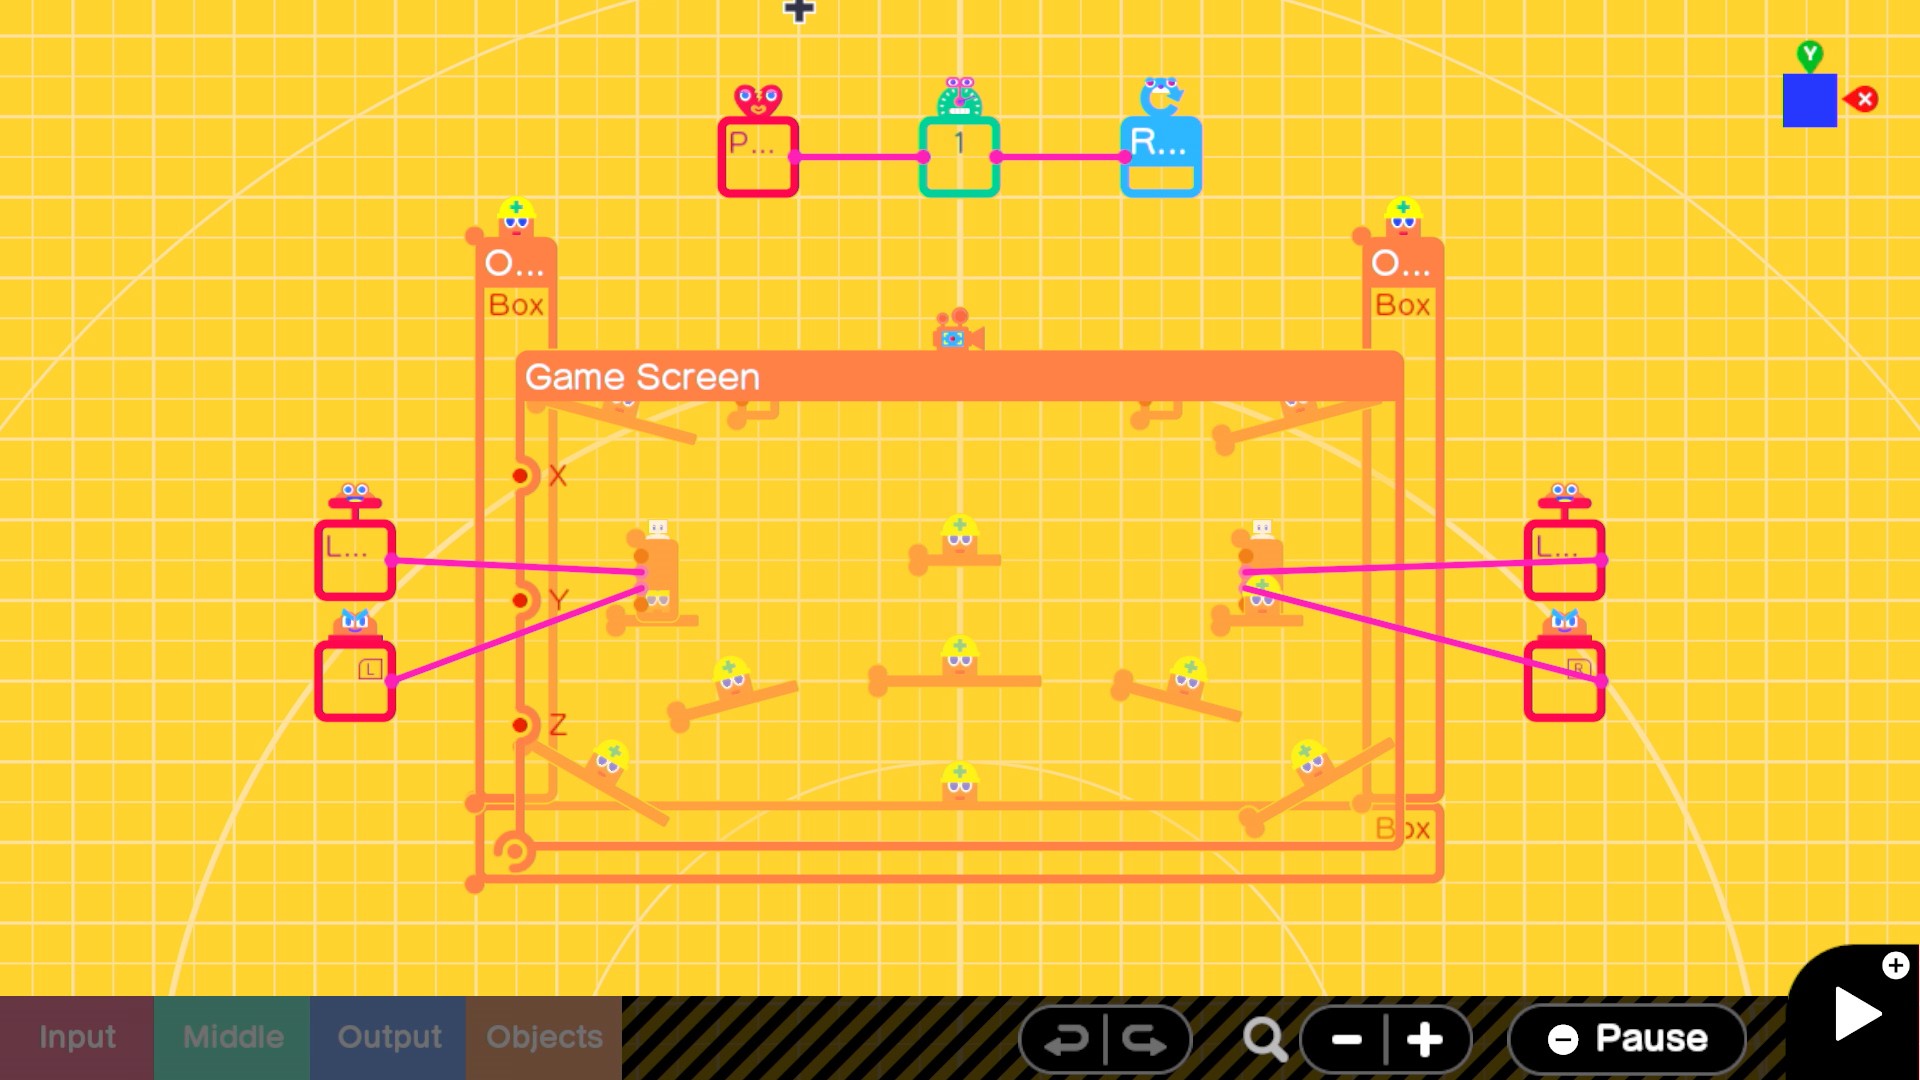
Task: Click the magnifier search icon
Action: (x=1263, y=1038)
